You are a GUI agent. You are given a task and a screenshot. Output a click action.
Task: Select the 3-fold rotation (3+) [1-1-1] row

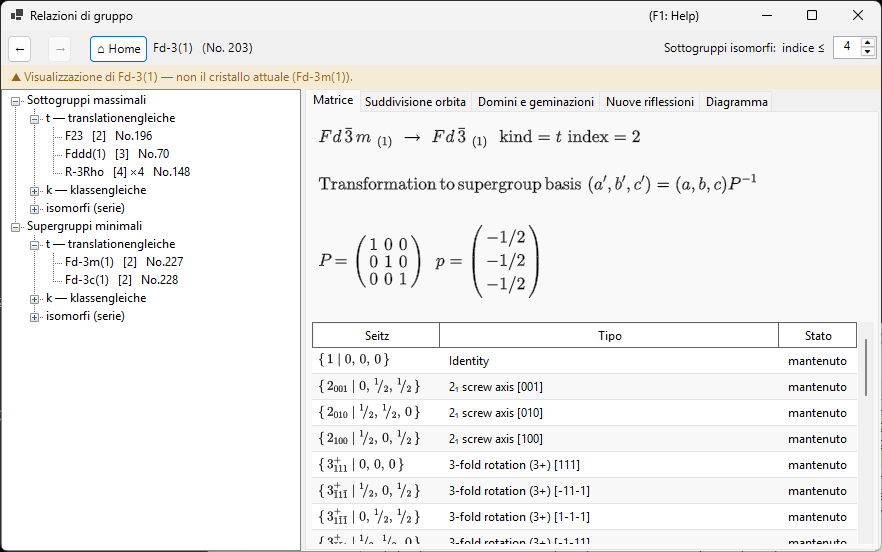(x=584, y=517)
